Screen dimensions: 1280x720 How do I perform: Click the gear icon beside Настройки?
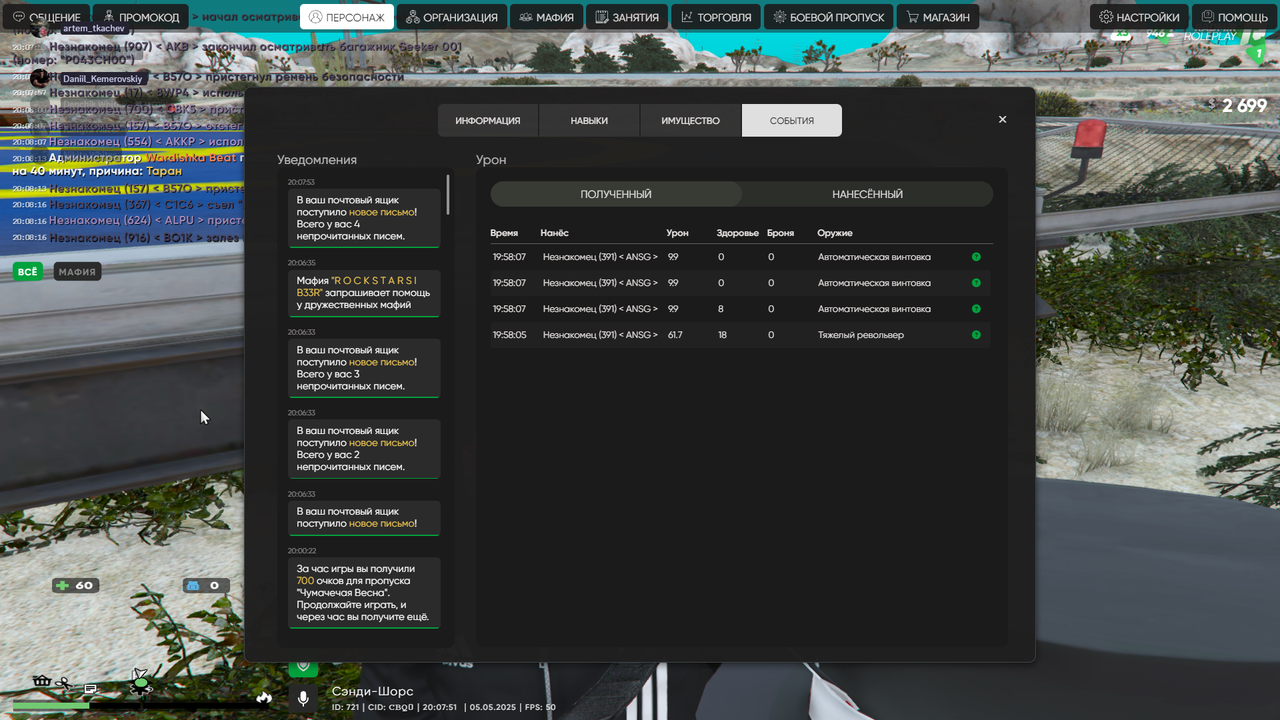[x=1106, y=17]
